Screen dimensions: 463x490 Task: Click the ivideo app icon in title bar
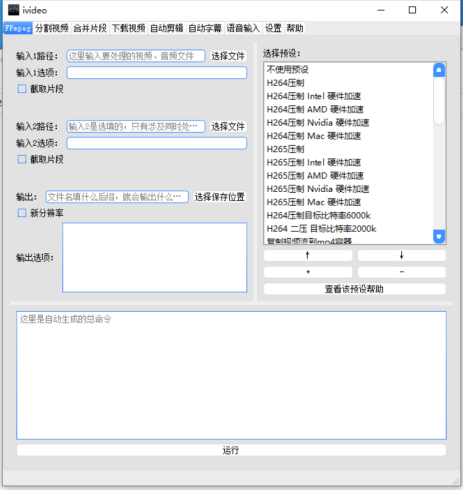[x=13, y=10]
